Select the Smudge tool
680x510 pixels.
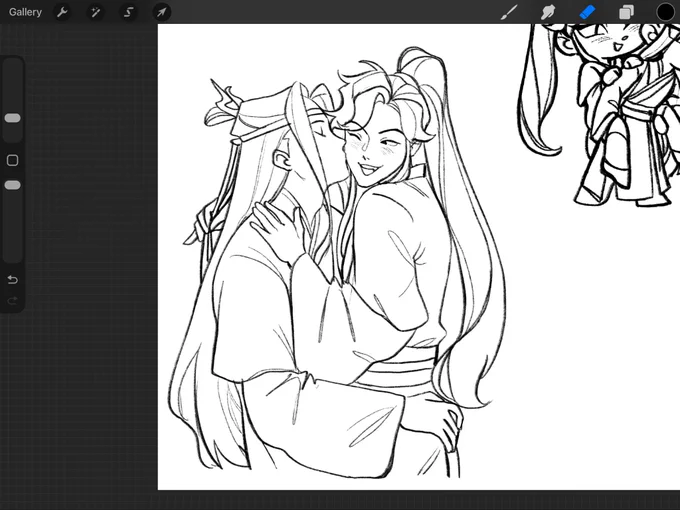(548, 12)
